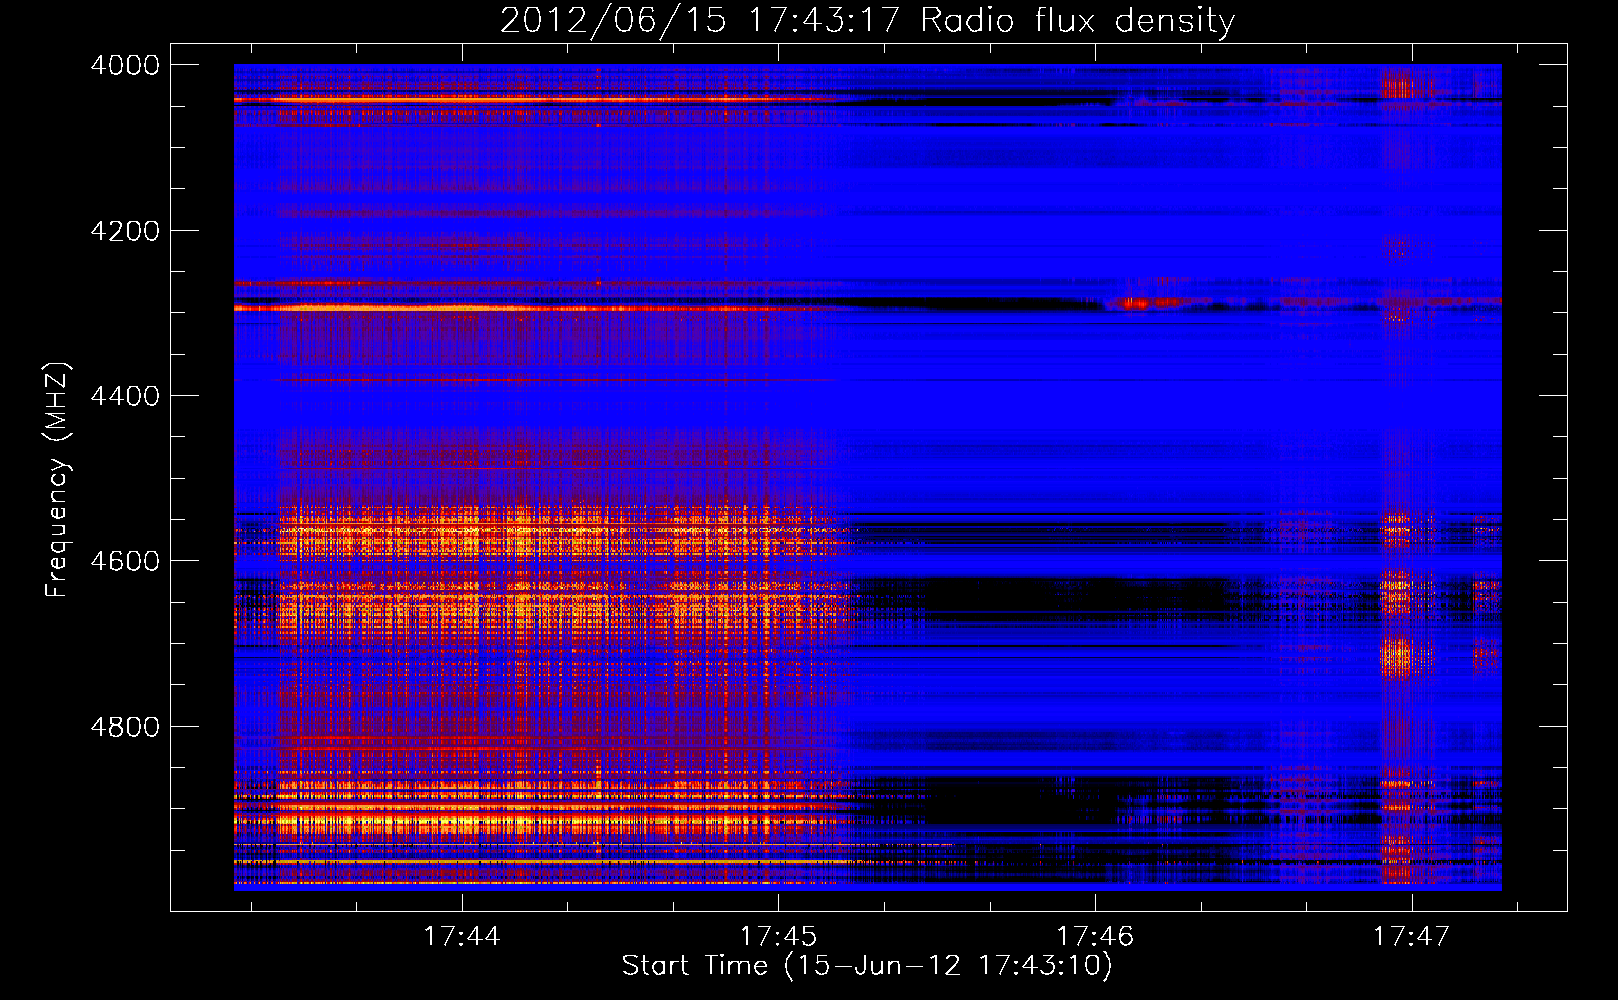Select the 4000 frequency tick label
The width and height of the screenshot is (1618, 1000).
click(125, 65)
